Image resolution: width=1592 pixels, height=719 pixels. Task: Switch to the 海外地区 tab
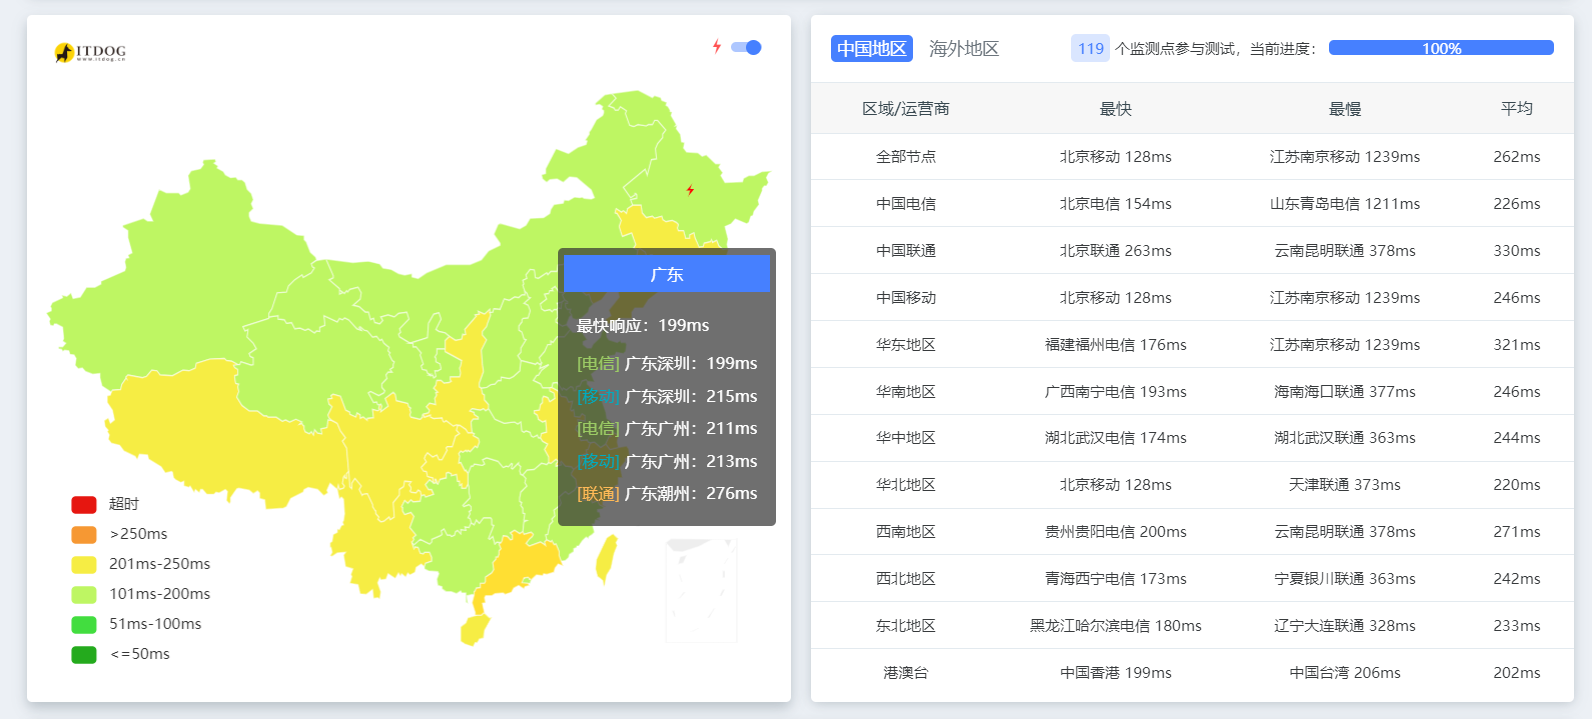coord(963,48)
